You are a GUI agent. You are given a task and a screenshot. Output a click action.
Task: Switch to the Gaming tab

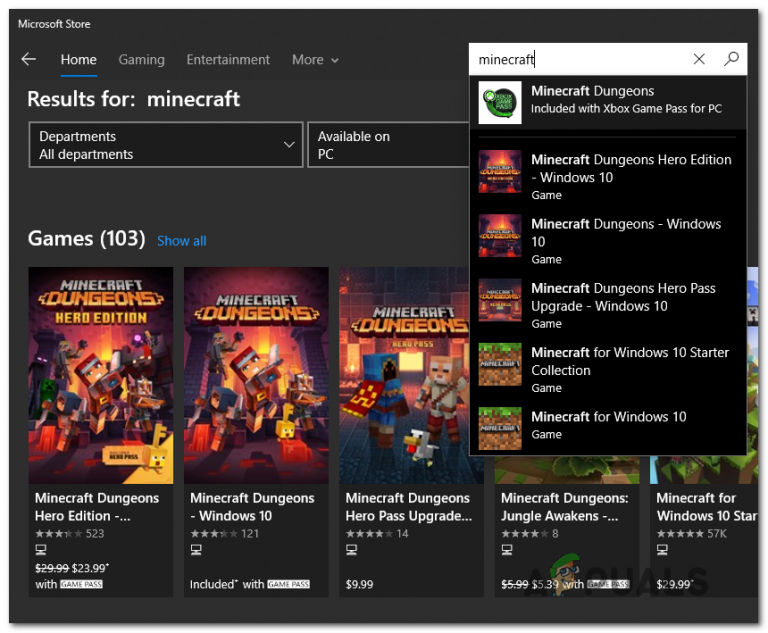pos(142,60)
